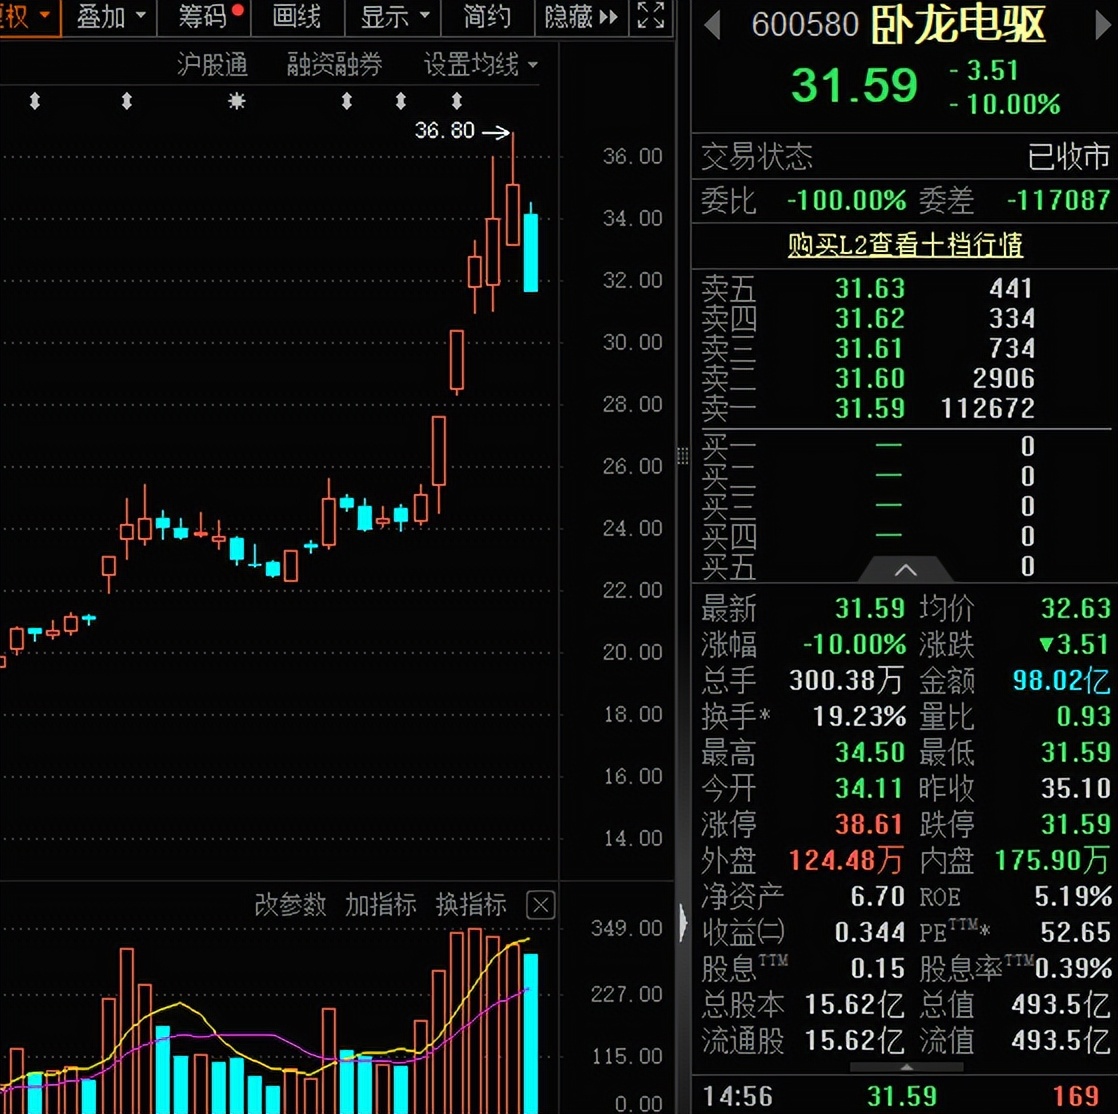Screen dimensions: 1118x1114
Task: Click the 36.80 high price label on chart
Action: tap(445, 131)
